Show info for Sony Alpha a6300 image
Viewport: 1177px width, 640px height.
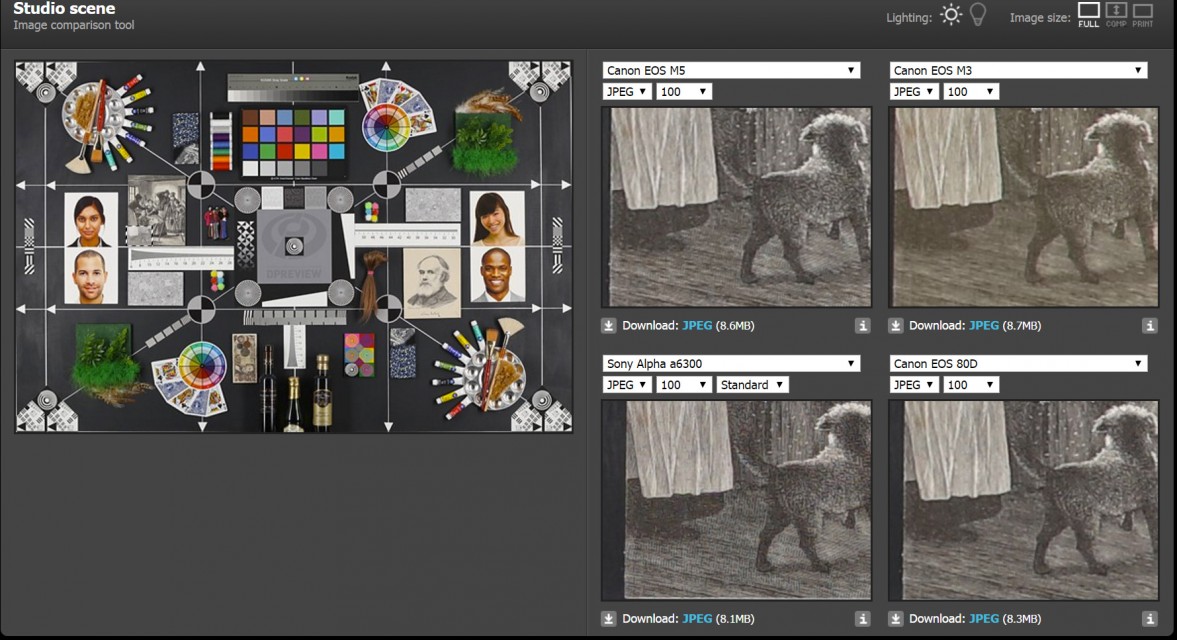click(x=862, y=619)
